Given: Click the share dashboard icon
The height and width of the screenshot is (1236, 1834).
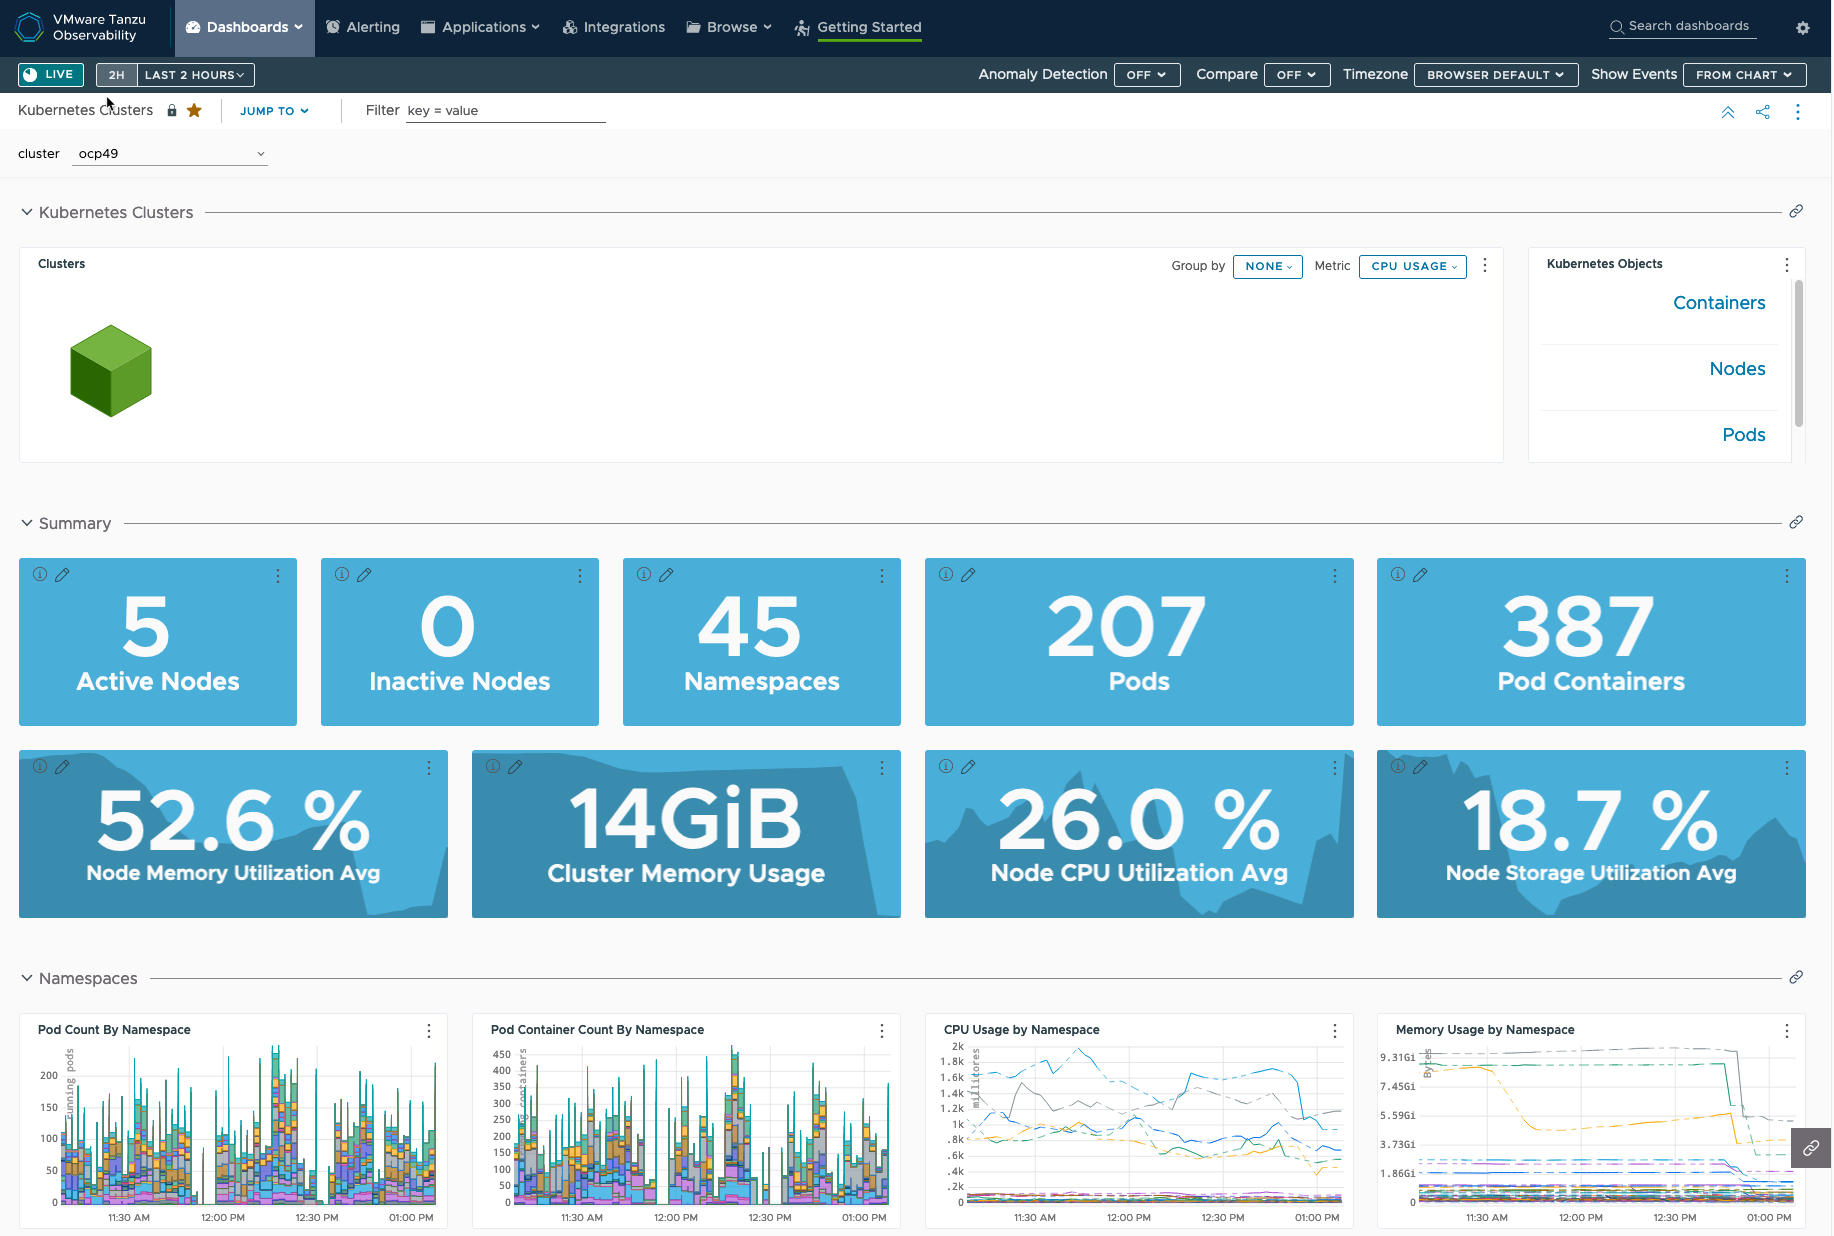Looking at the screenshot, I should (1763, 112).
